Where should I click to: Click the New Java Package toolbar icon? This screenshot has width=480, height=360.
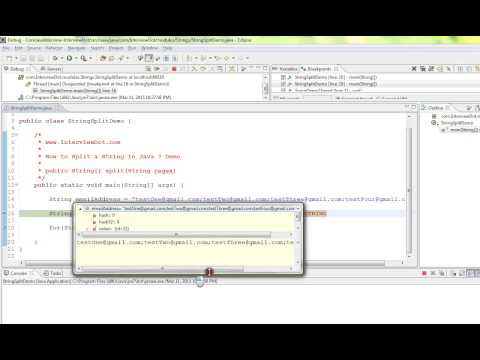[x=103, y=58]
